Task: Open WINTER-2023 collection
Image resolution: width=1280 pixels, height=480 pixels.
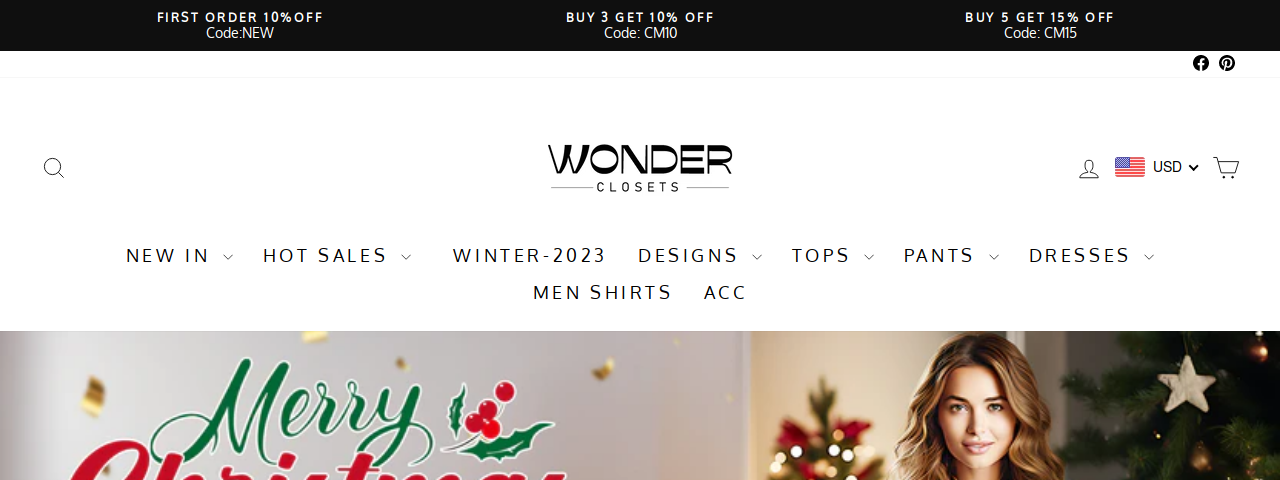Action: pos(529,256)
